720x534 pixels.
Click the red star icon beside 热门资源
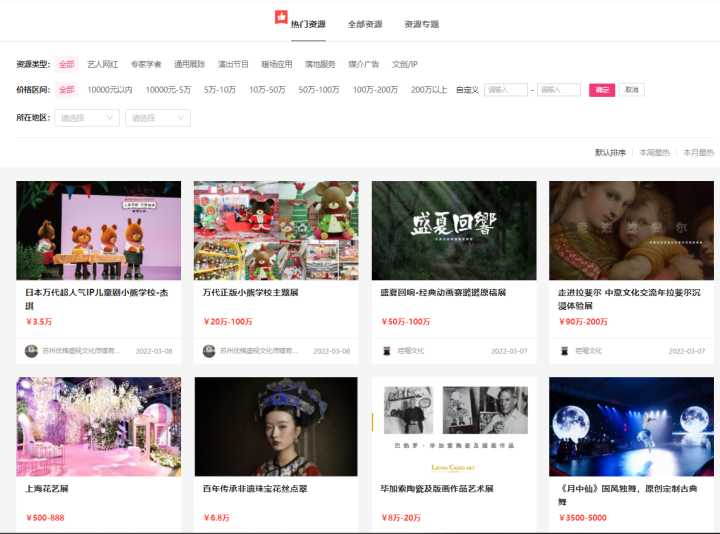point(281,17)
